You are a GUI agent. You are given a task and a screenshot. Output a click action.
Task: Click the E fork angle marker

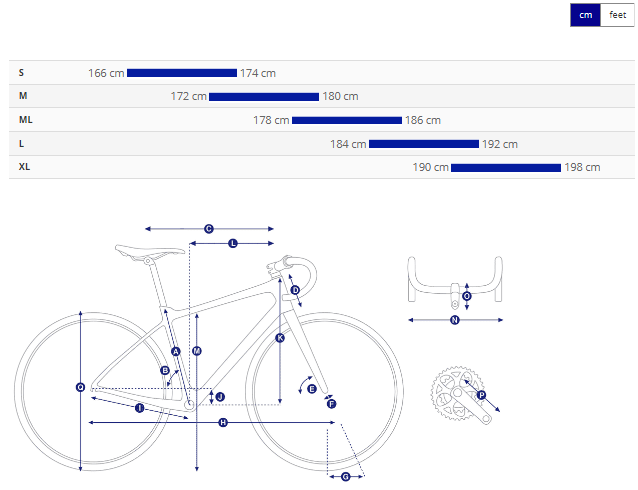click(312, 388)
